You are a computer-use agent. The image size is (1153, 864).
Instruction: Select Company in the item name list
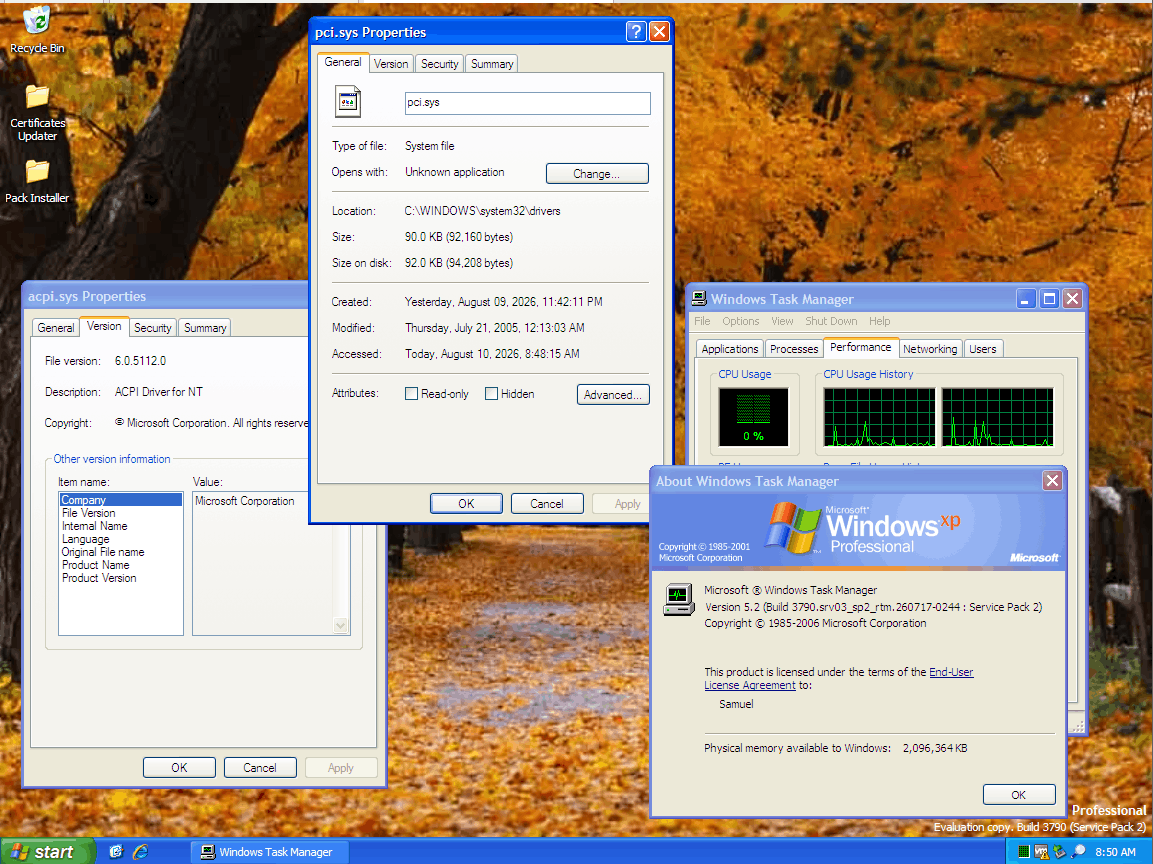click(x=121, y=500)
